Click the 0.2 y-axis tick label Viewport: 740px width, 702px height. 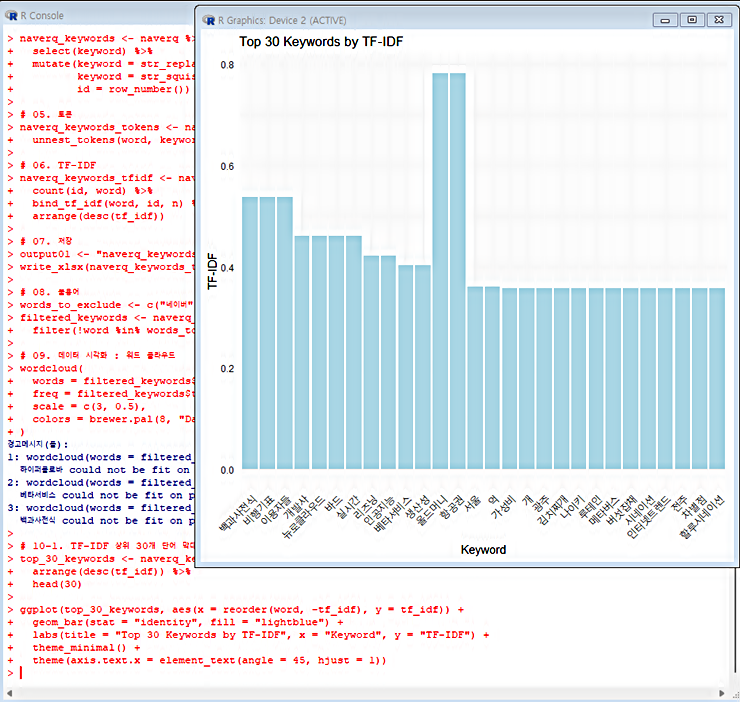click(x=227, y=369)
